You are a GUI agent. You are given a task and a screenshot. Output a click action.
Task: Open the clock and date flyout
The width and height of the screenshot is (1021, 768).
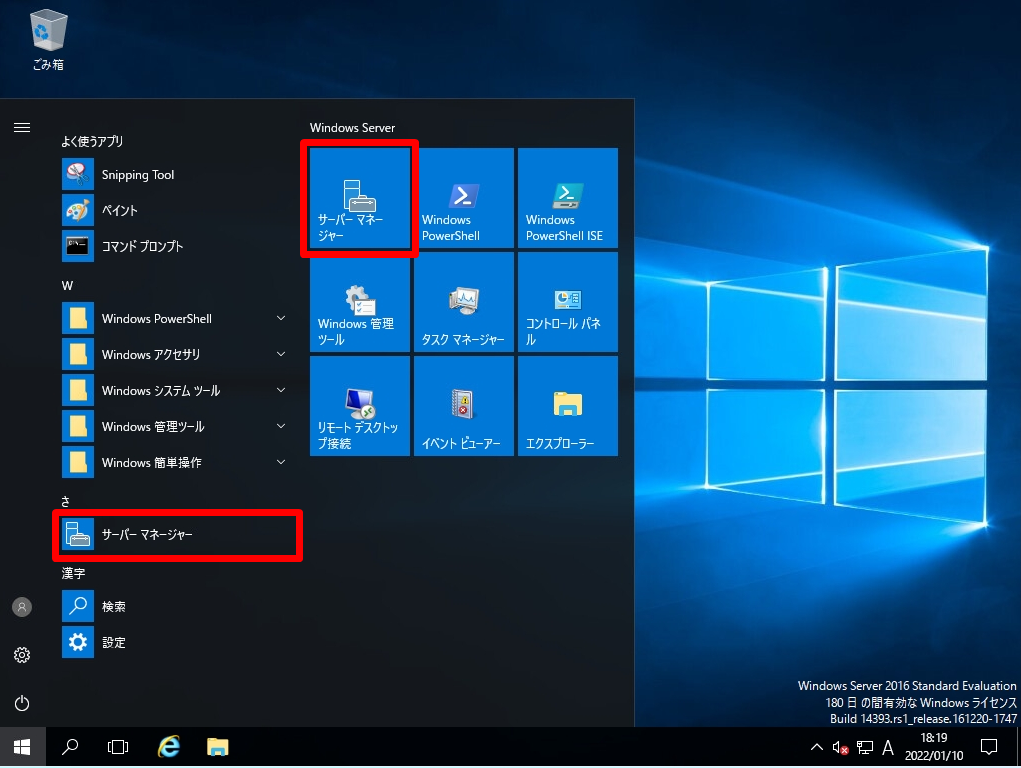934,747
